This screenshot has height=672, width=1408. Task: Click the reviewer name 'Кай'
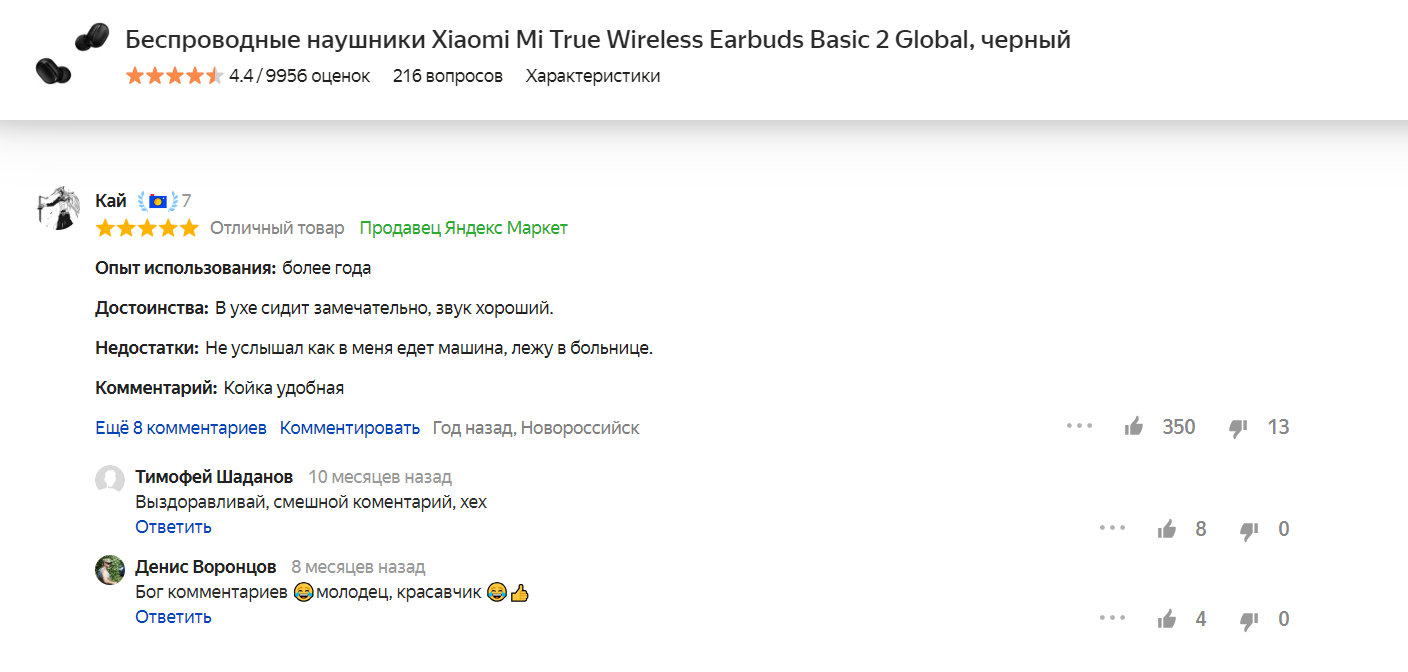point(111,201)
